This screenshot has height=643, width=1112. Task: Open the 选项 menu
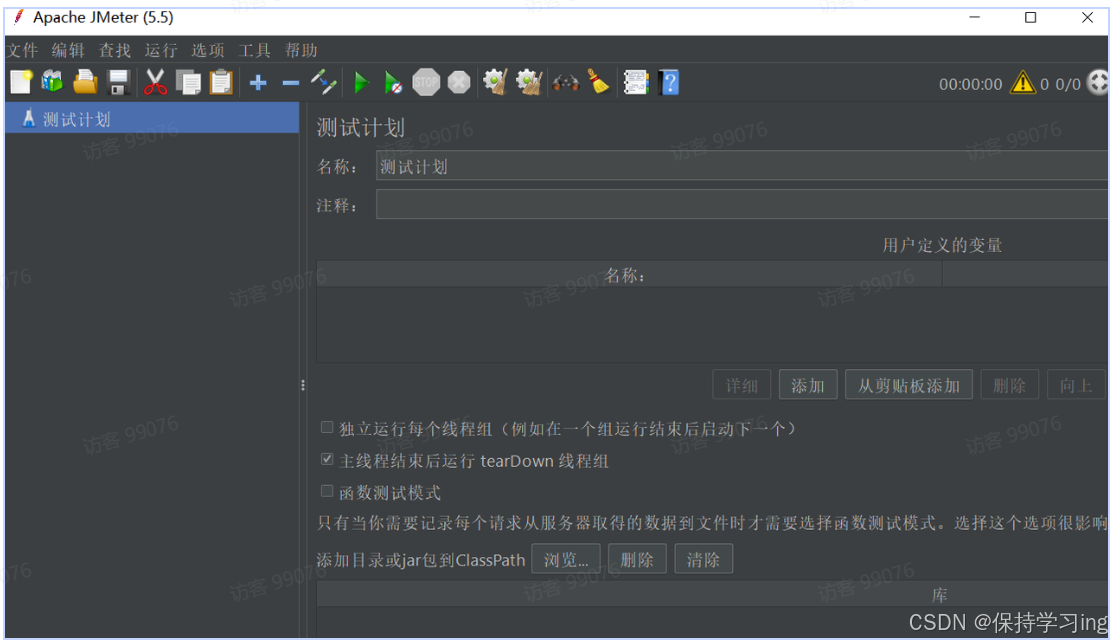tap(208, 49)
